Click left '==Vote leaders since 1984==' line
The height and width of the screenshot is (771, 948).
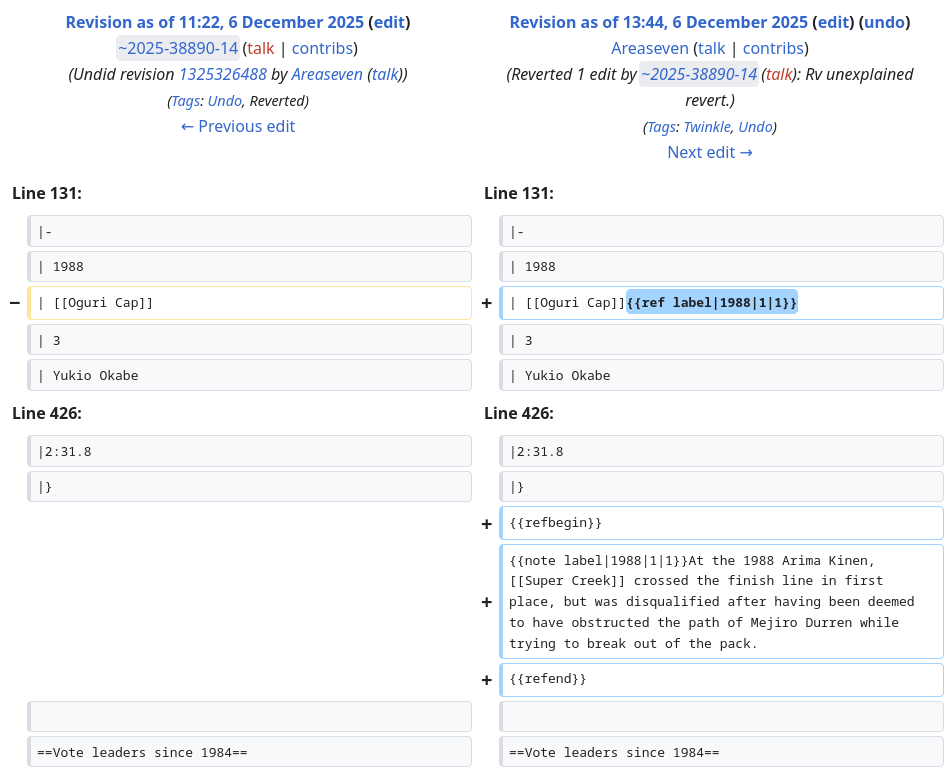coord(249,752)
